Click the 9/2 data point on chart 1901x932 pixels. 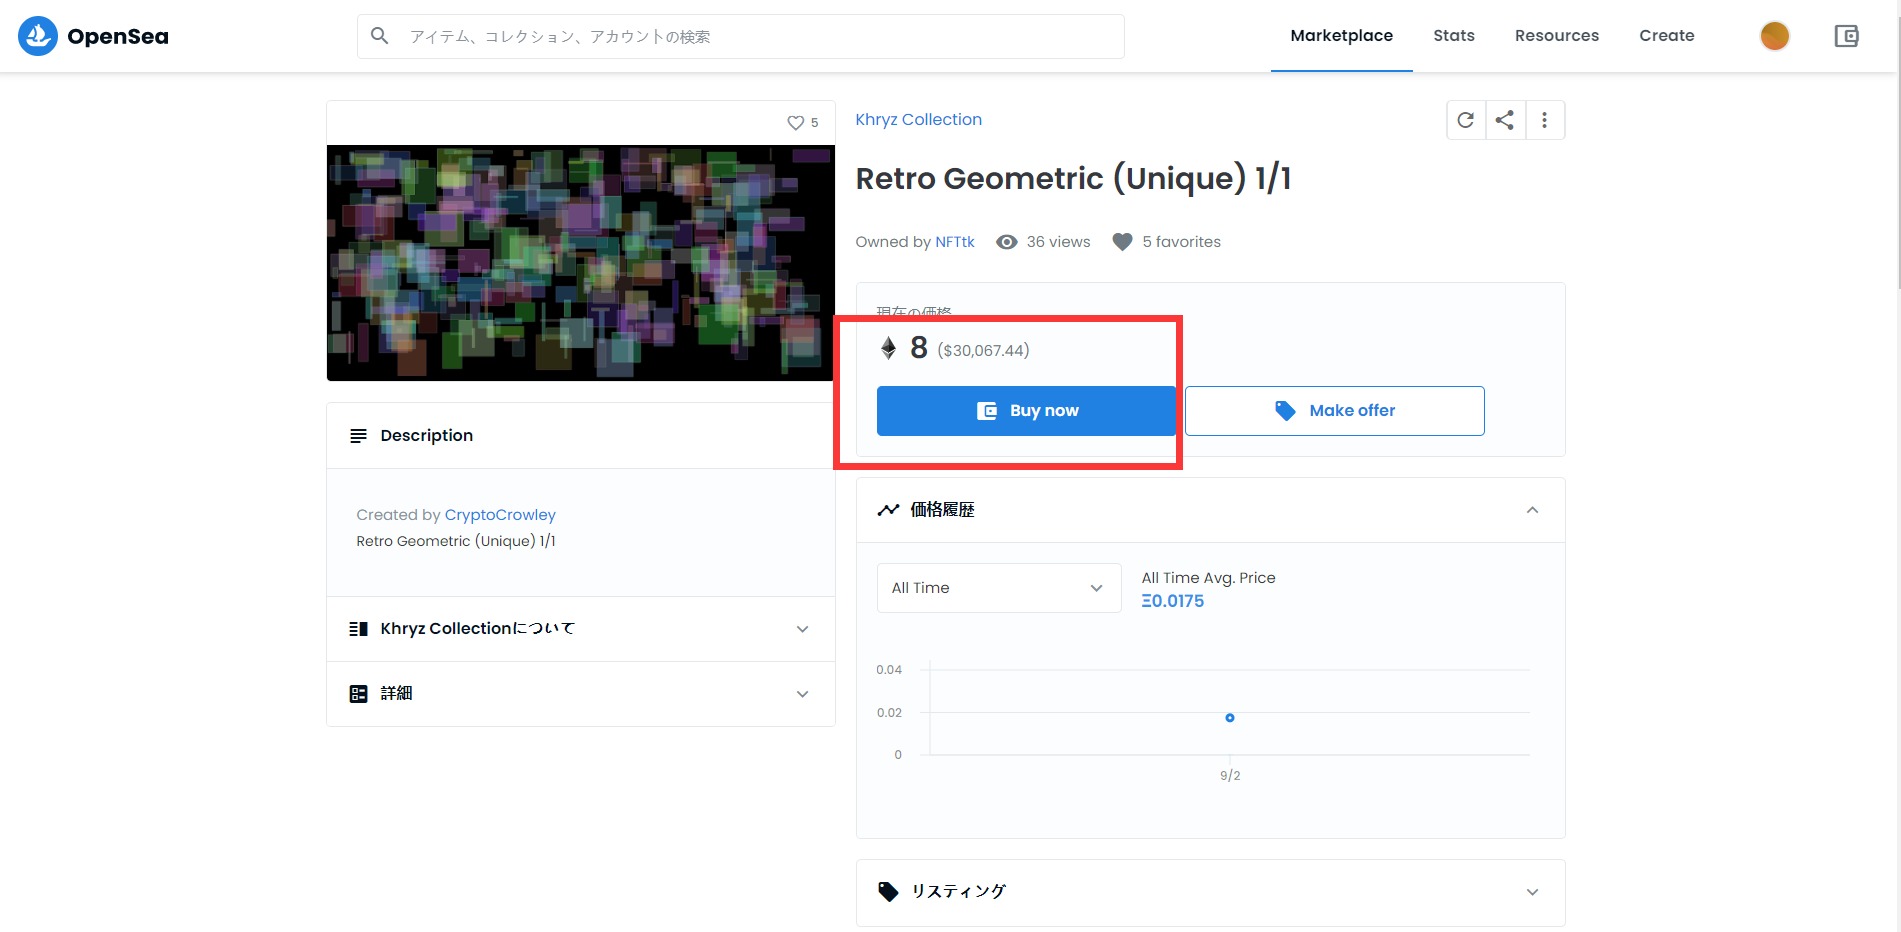tap(1230, 718)
